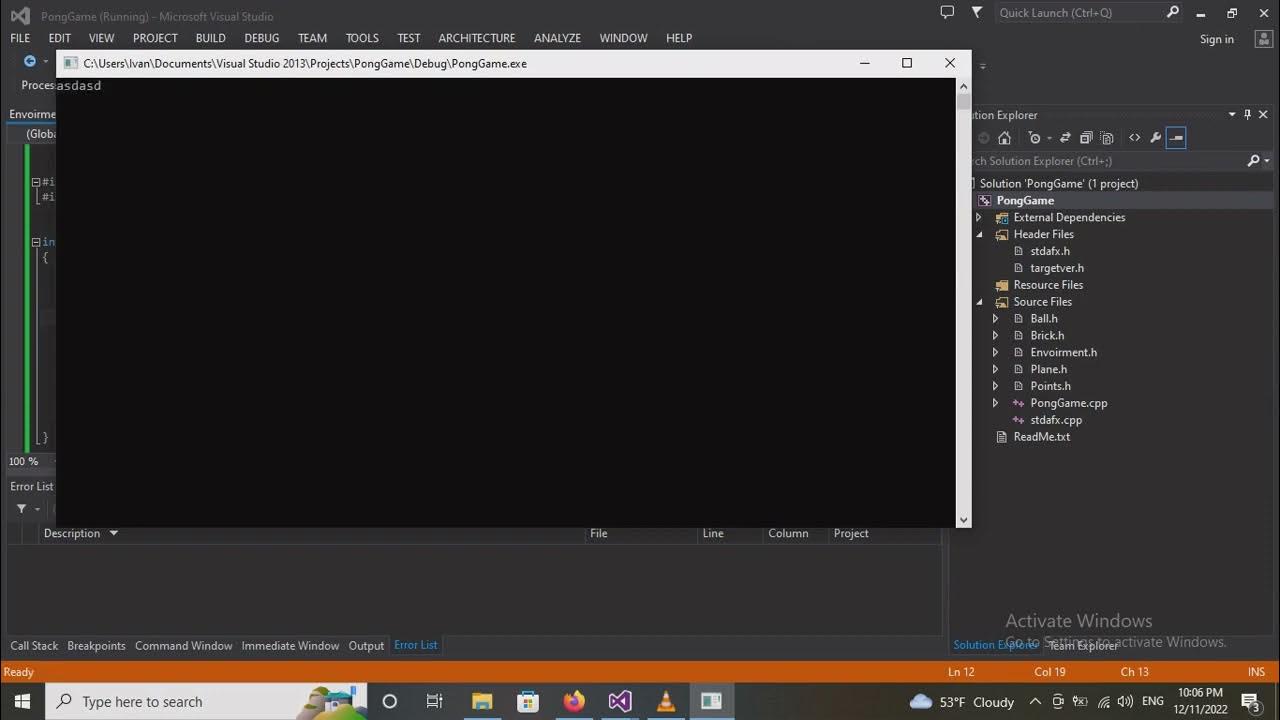
Task: Switch to the Call Stack tab
Action: coord(34,646)
